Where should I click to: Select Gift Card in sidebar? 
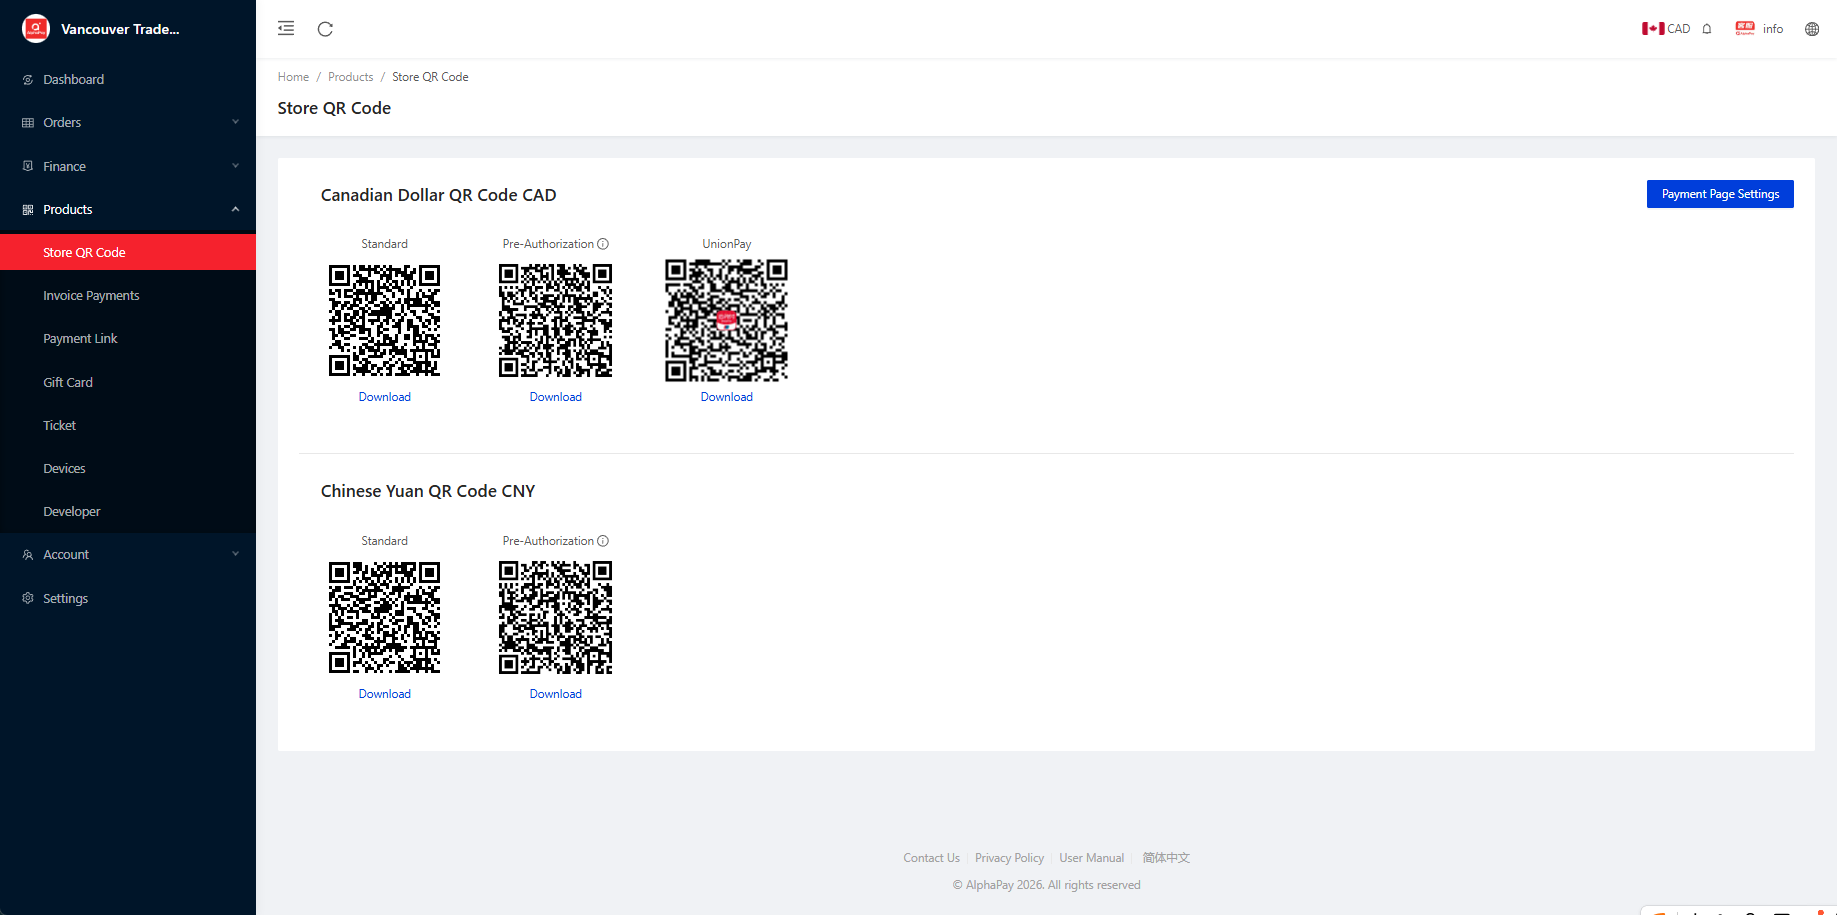click(68, 383)
